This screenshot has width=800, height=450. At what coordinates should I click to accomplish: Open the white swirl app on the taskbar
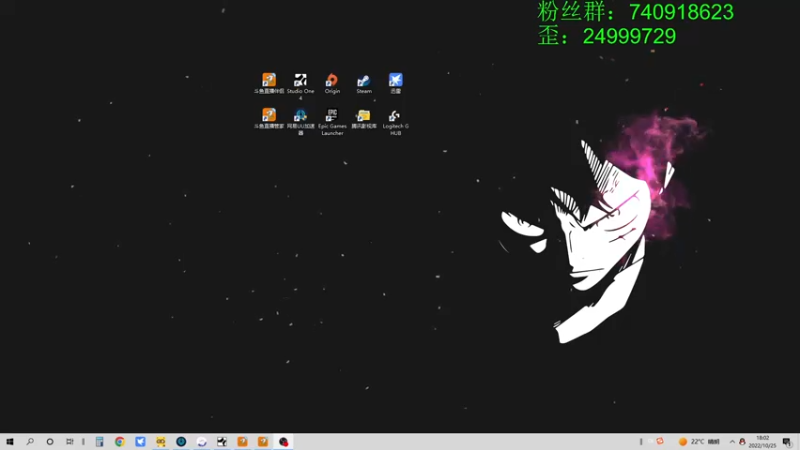(202, 442)
